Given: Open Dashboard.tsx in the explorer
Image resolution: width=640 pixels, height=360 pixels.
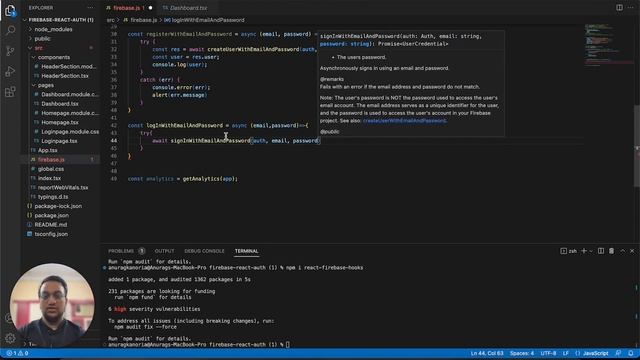Looking at the screenshot, I should [x=60, y=104].
